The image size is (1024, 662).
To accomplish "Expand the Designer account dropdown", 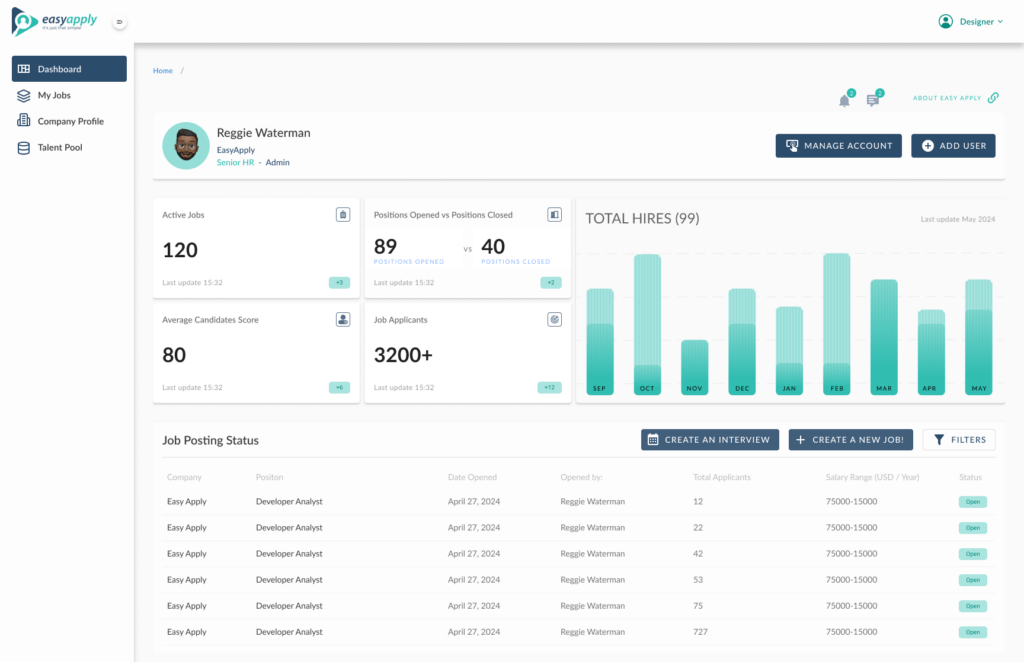I will [x=971, y=21].
